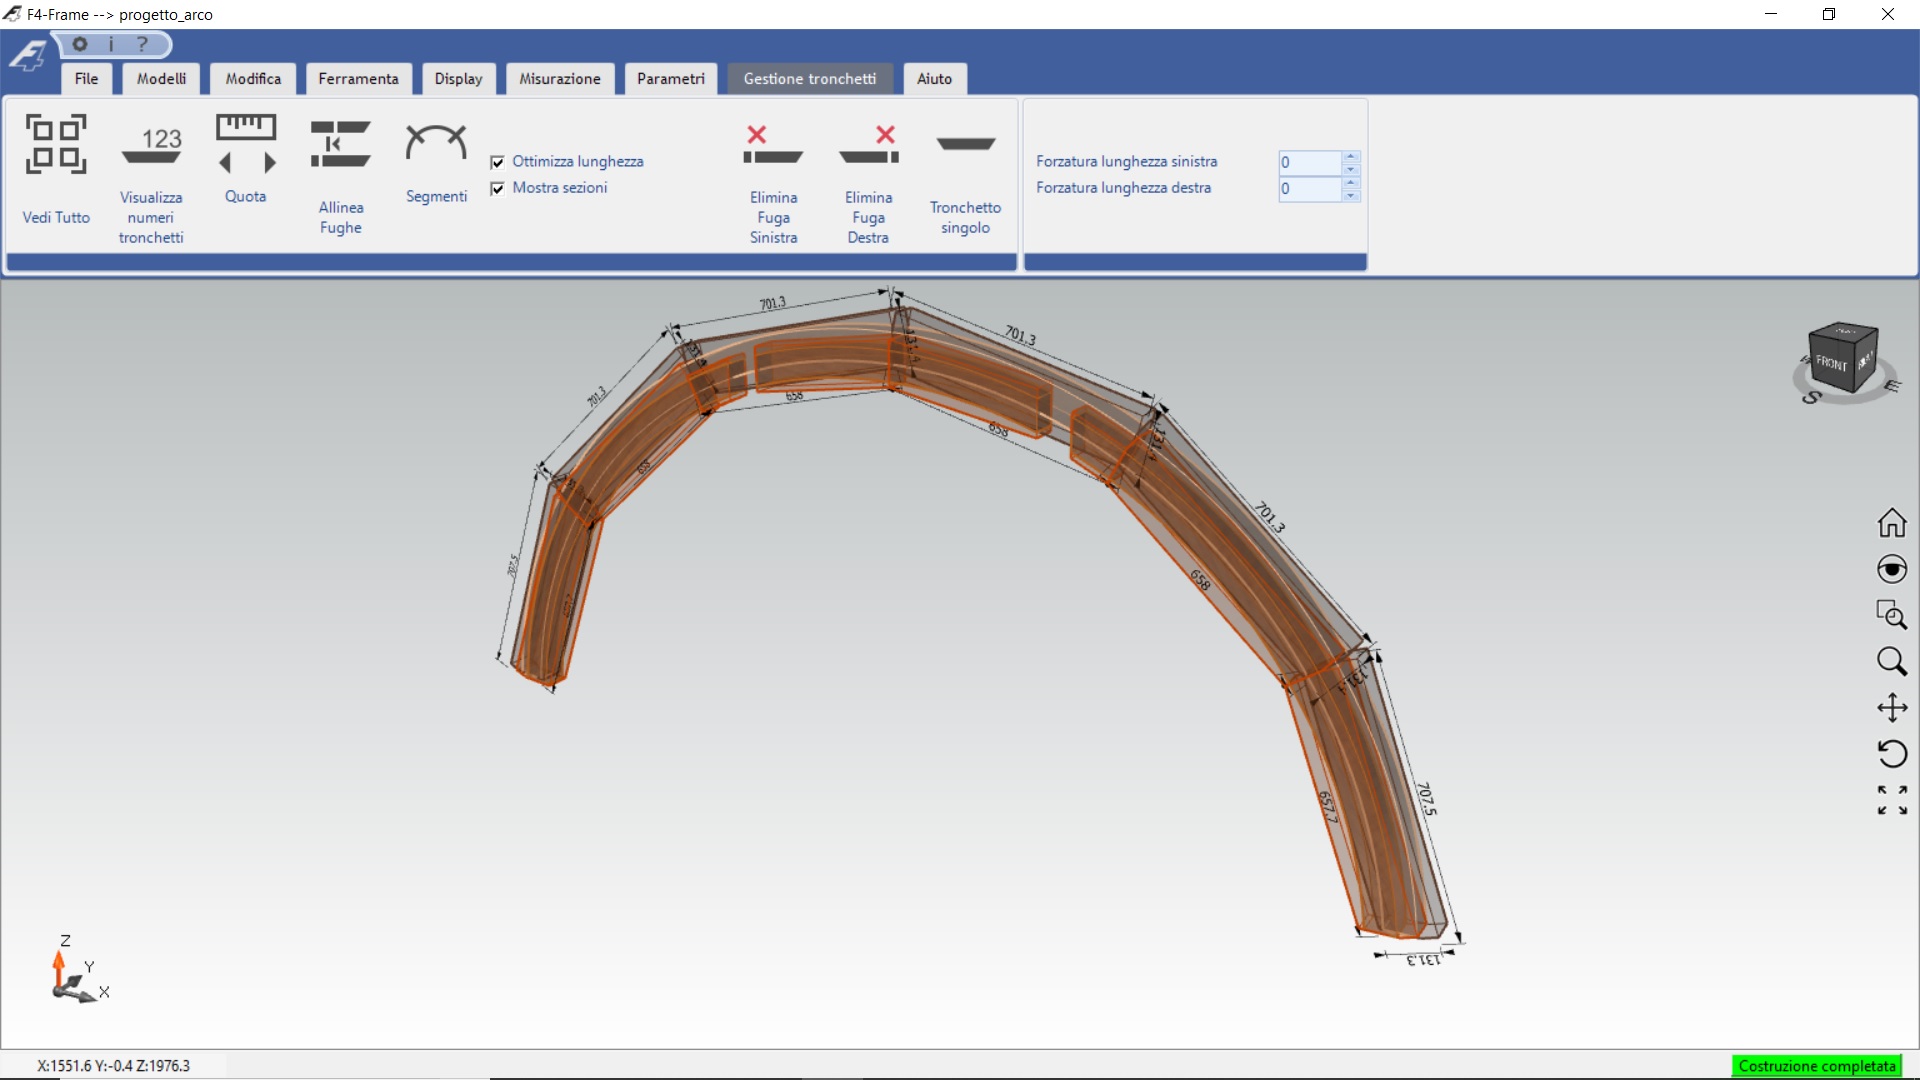Image resolution: width=1920 pixels, height=1080 pixels.
Task: Click the FRONT view cube
Action: click(x=1832, y=363)
